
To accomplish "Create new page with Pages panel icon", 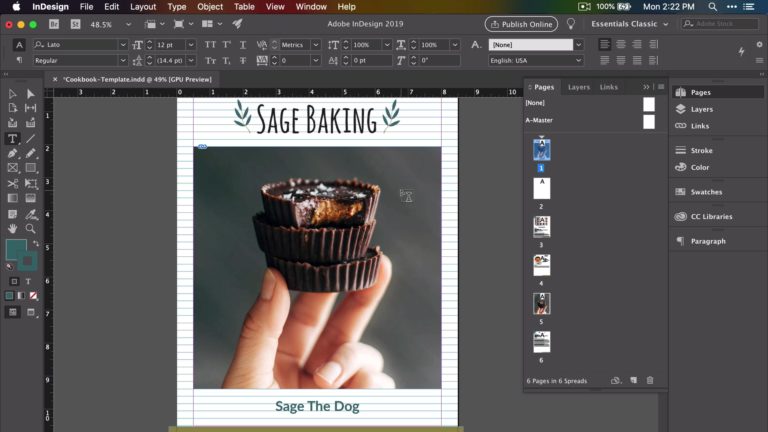I will [x=633, y=380].
